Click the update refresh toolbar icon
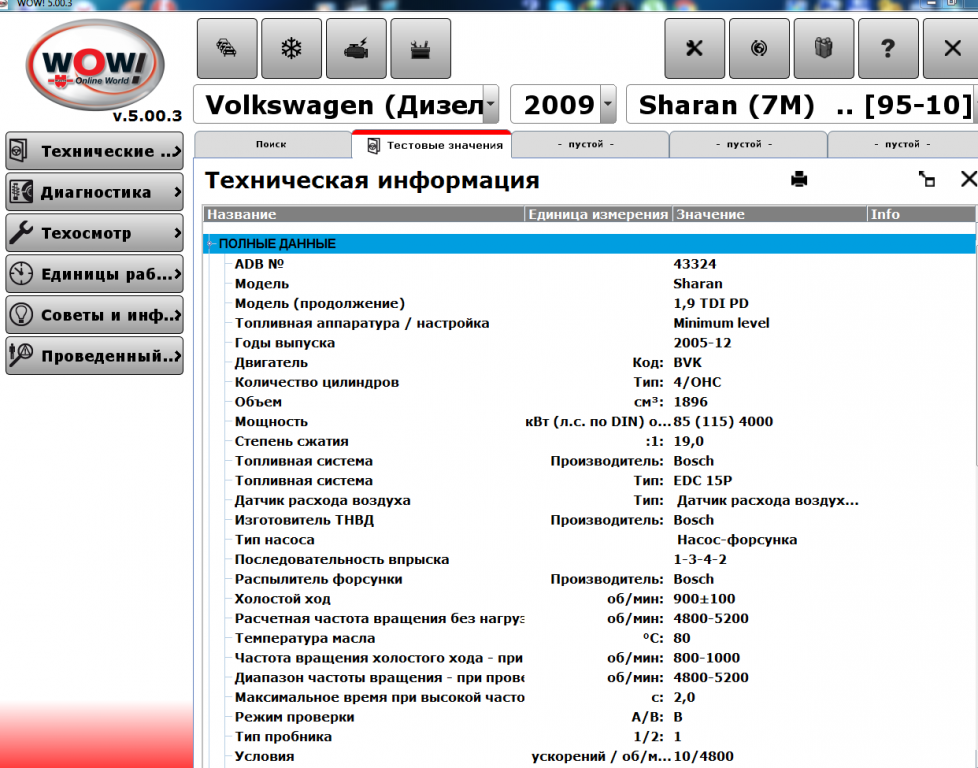This screenshot has width=978, height=768. tap(759, 49)
